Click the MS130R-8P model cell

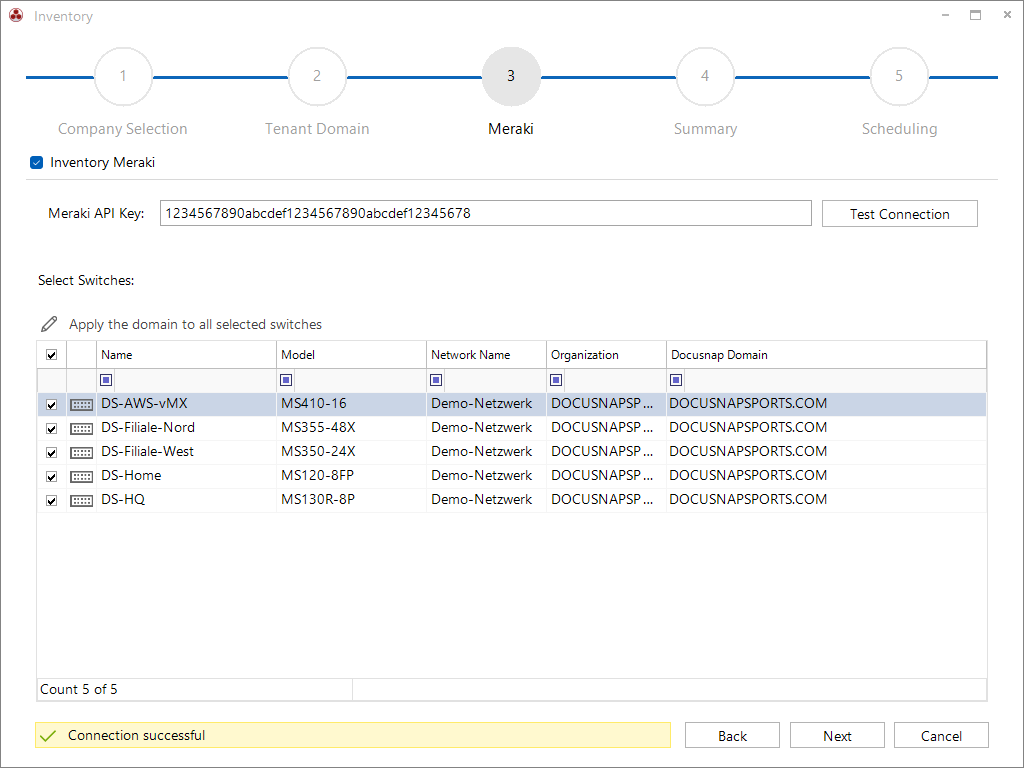pos(351,500)
